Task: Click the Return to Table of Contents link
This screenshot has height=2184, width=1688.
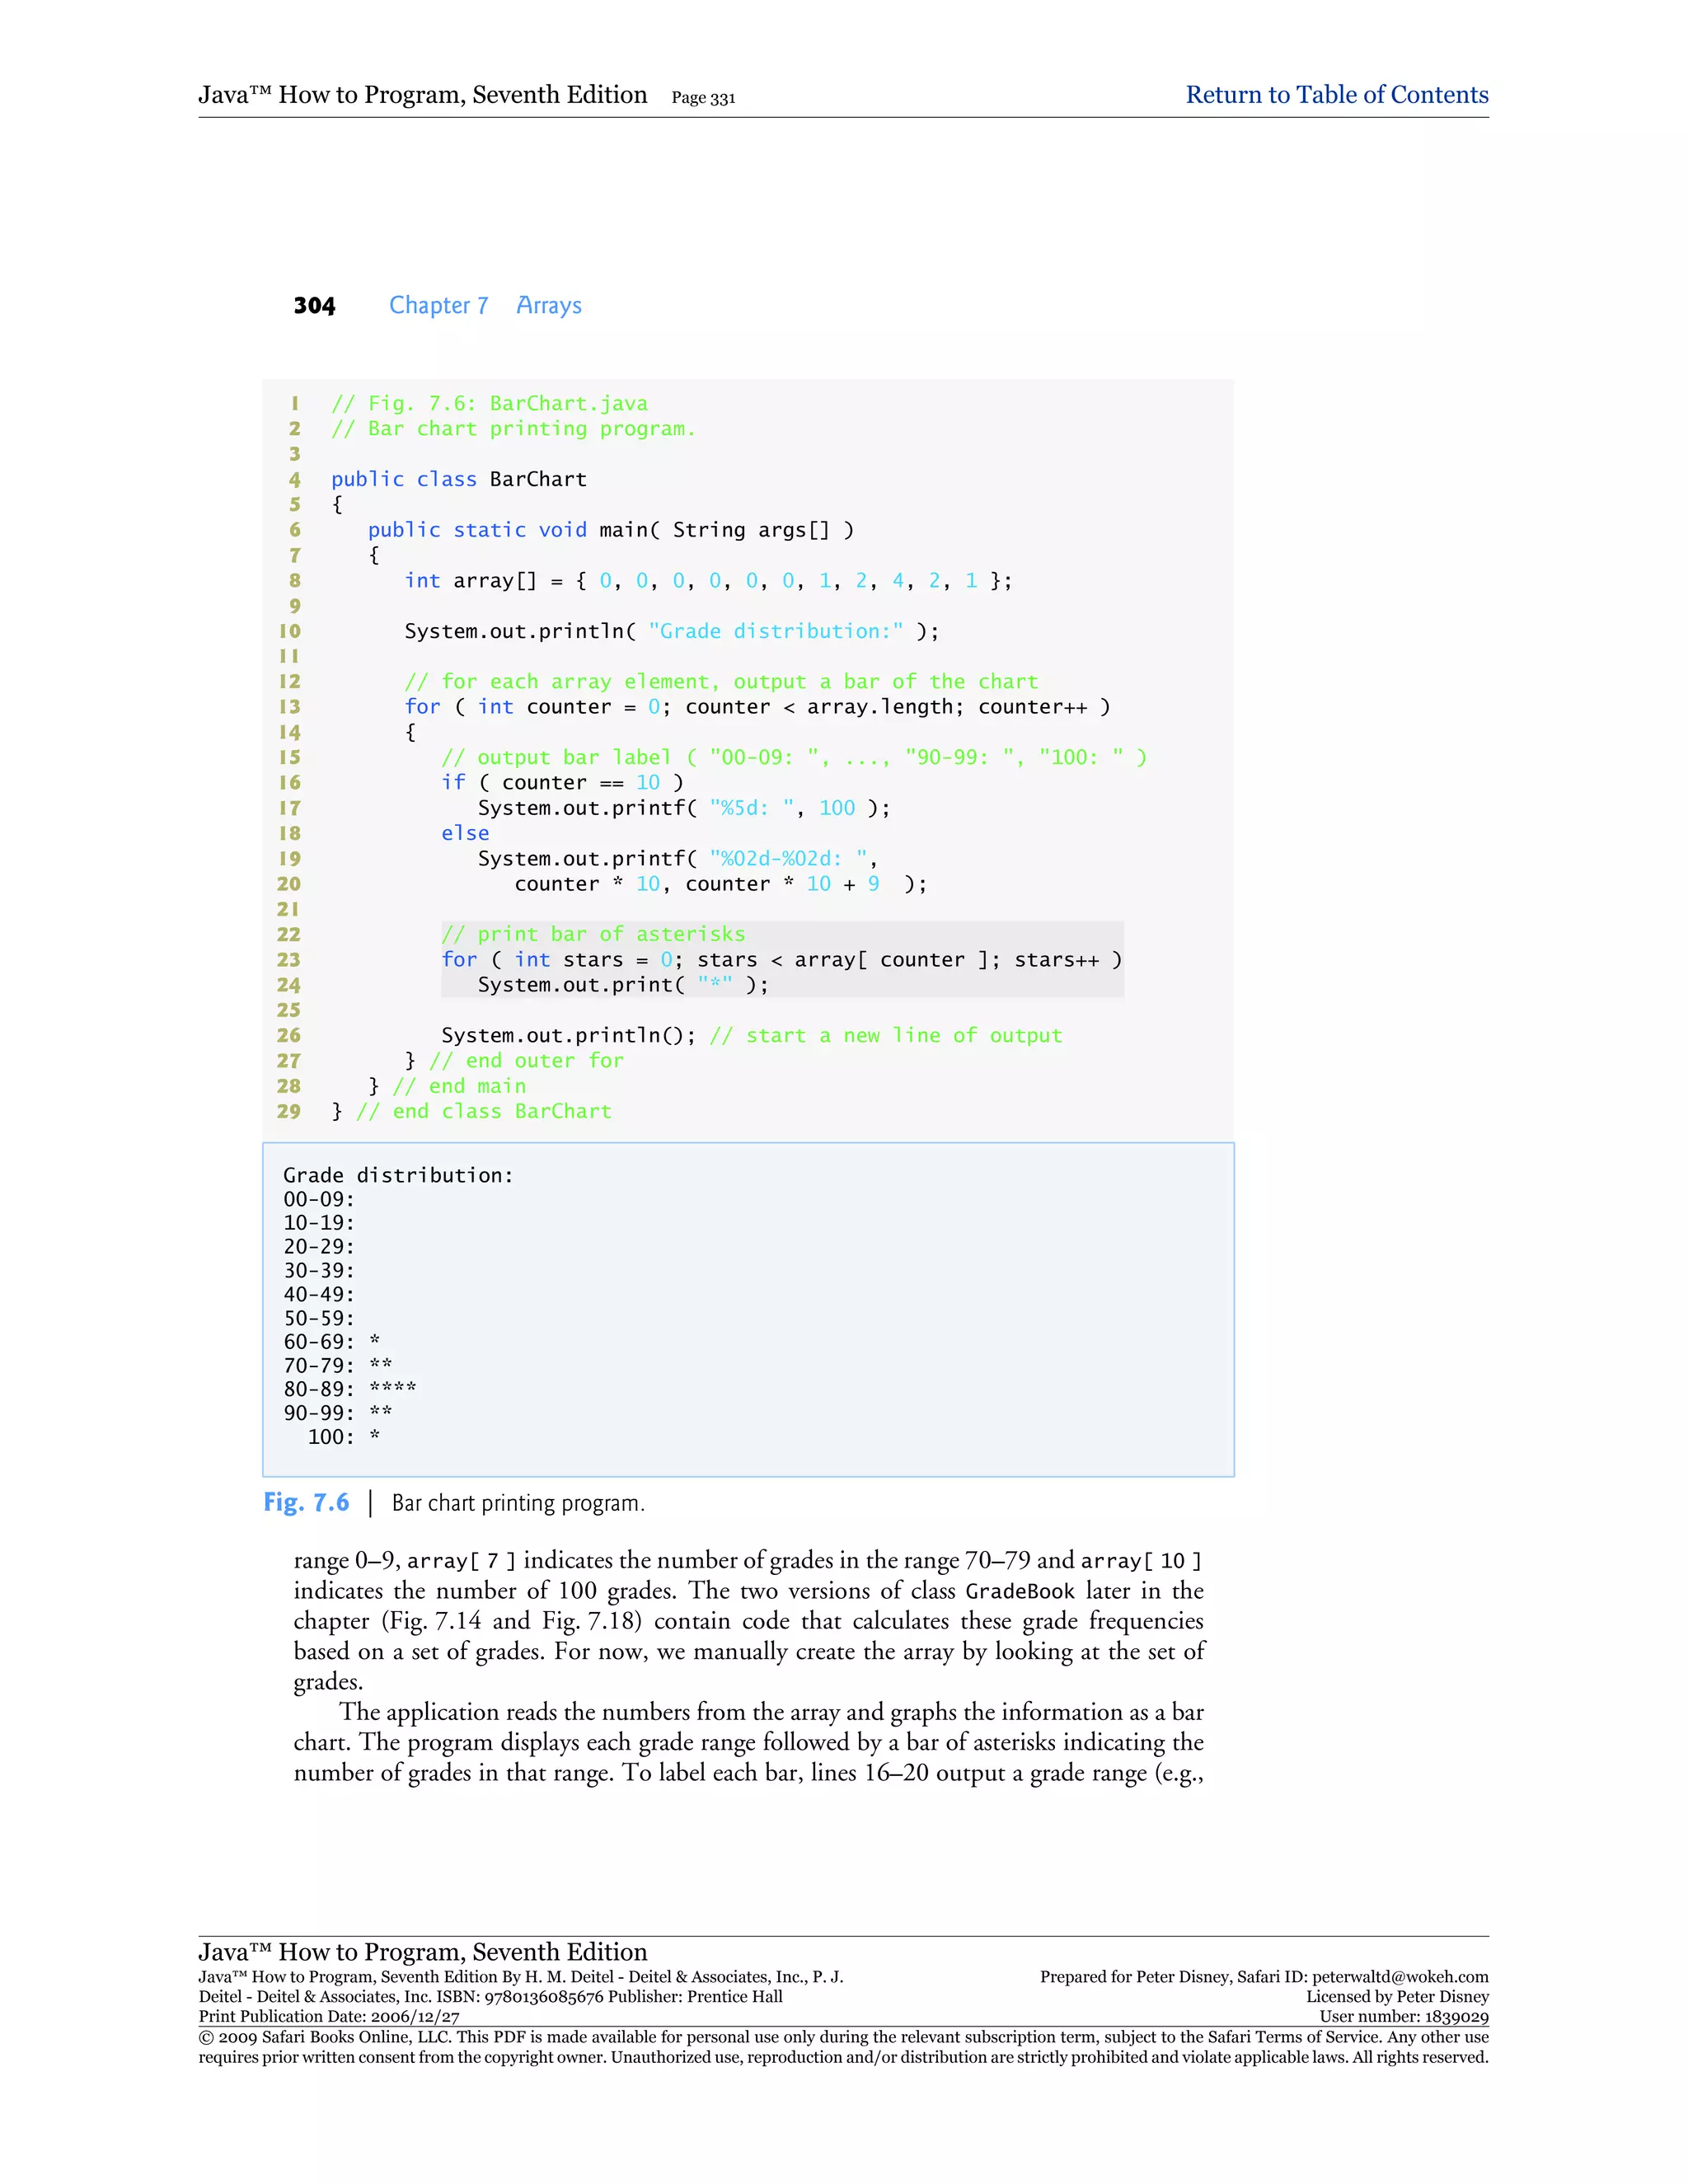Action: click(x=1336, y=95)
